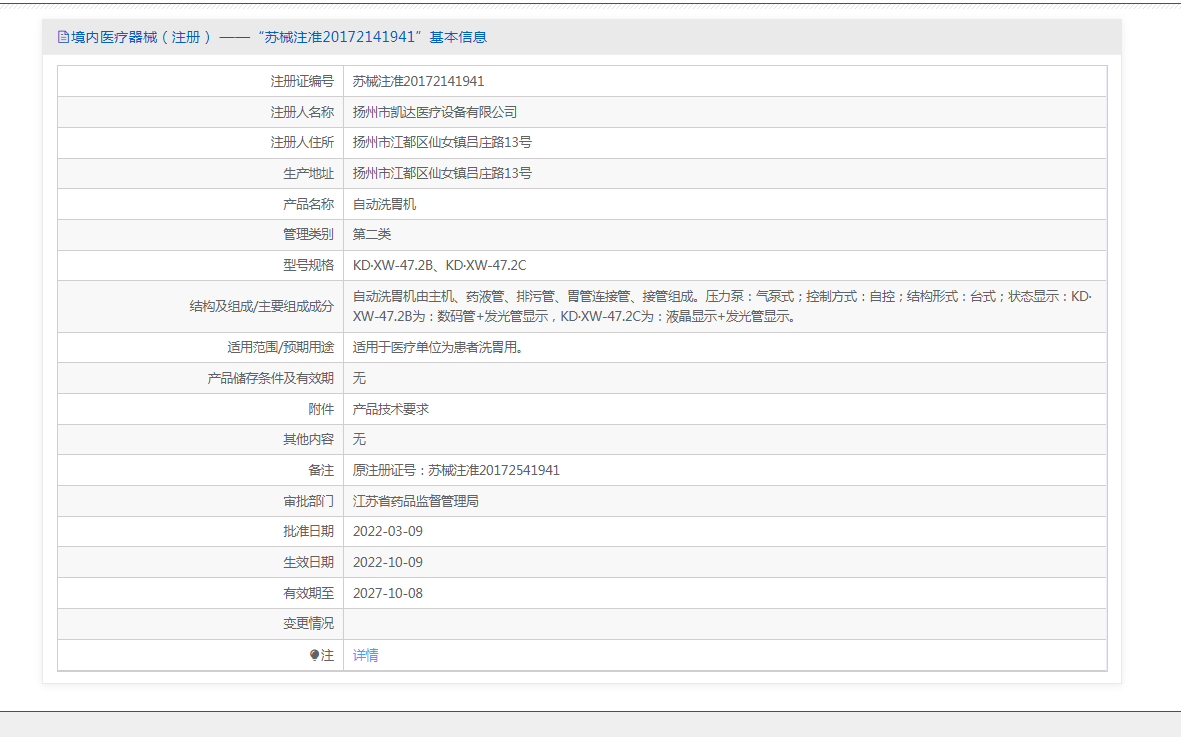1181x737 pixels.
Task: Select the model spec KD·XW-47.2B、KD·XW-47.2C
Action: click(x=439, y=265)
